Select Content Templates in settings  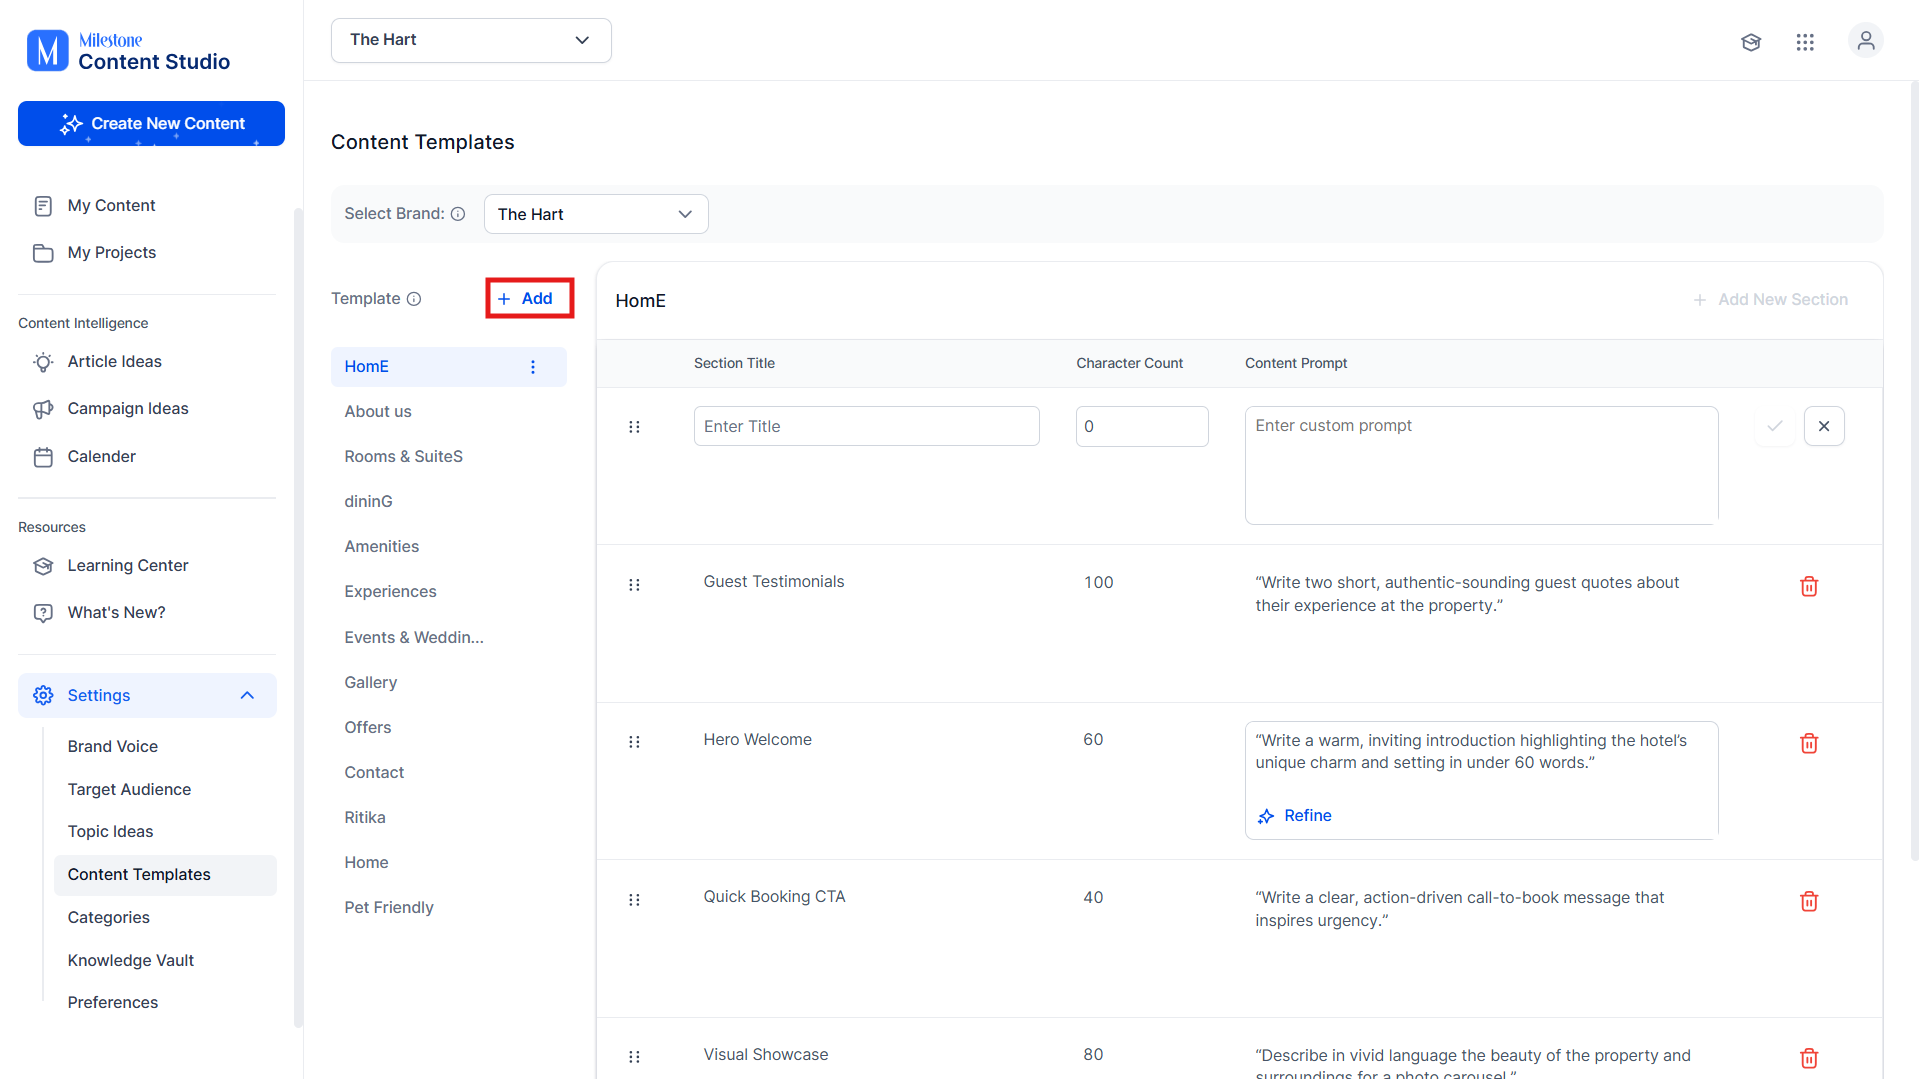point(165,875)
